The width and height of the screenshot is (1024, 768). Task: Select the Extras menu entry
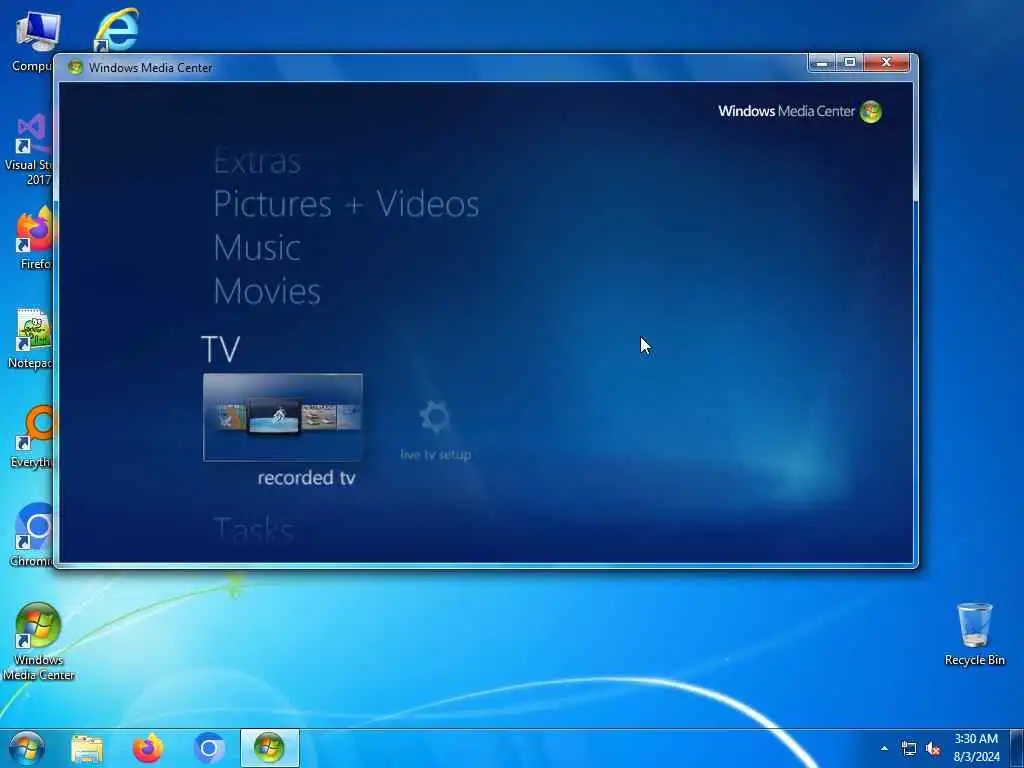257,161
